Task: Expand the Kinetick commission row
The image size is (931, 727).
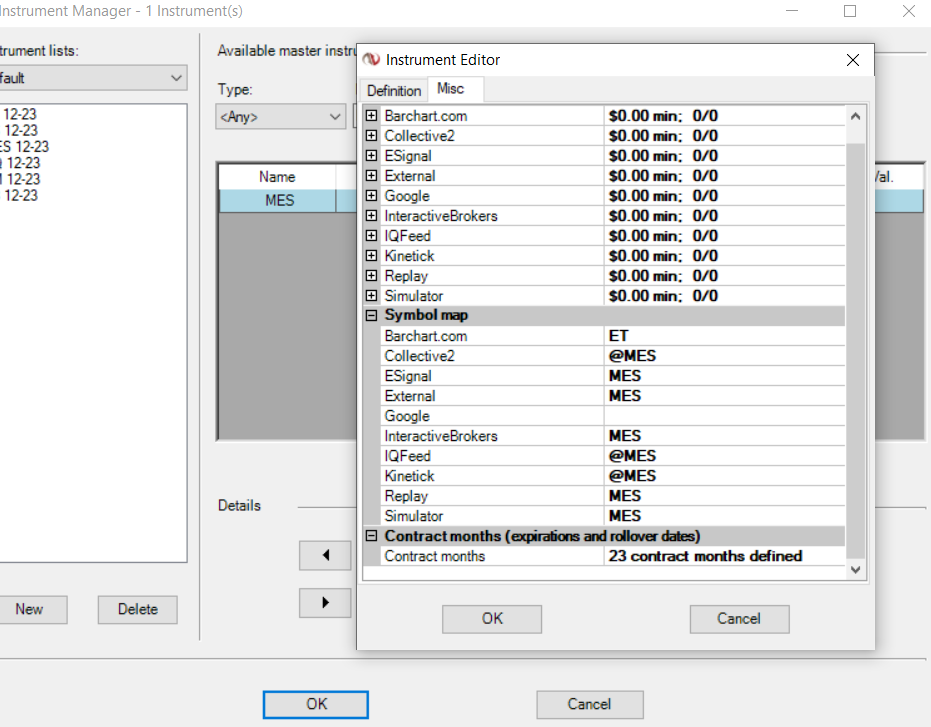Action: tap(371, 255)
